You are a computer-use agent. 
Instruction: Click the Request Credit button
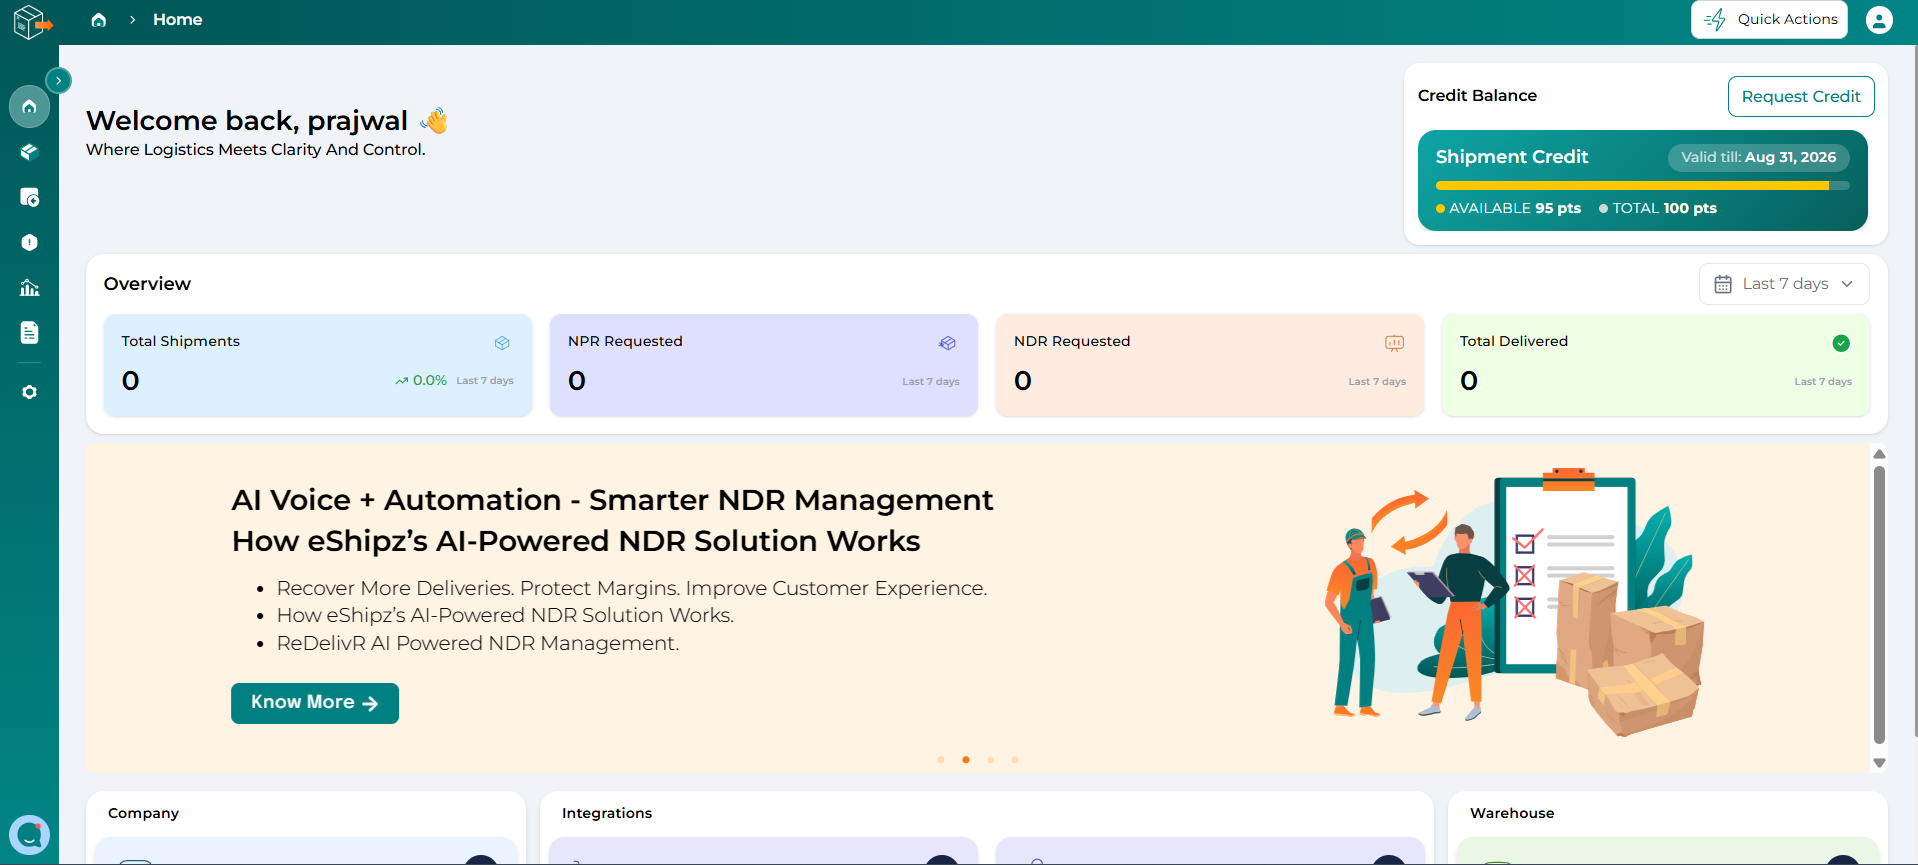coord(1801,96)
